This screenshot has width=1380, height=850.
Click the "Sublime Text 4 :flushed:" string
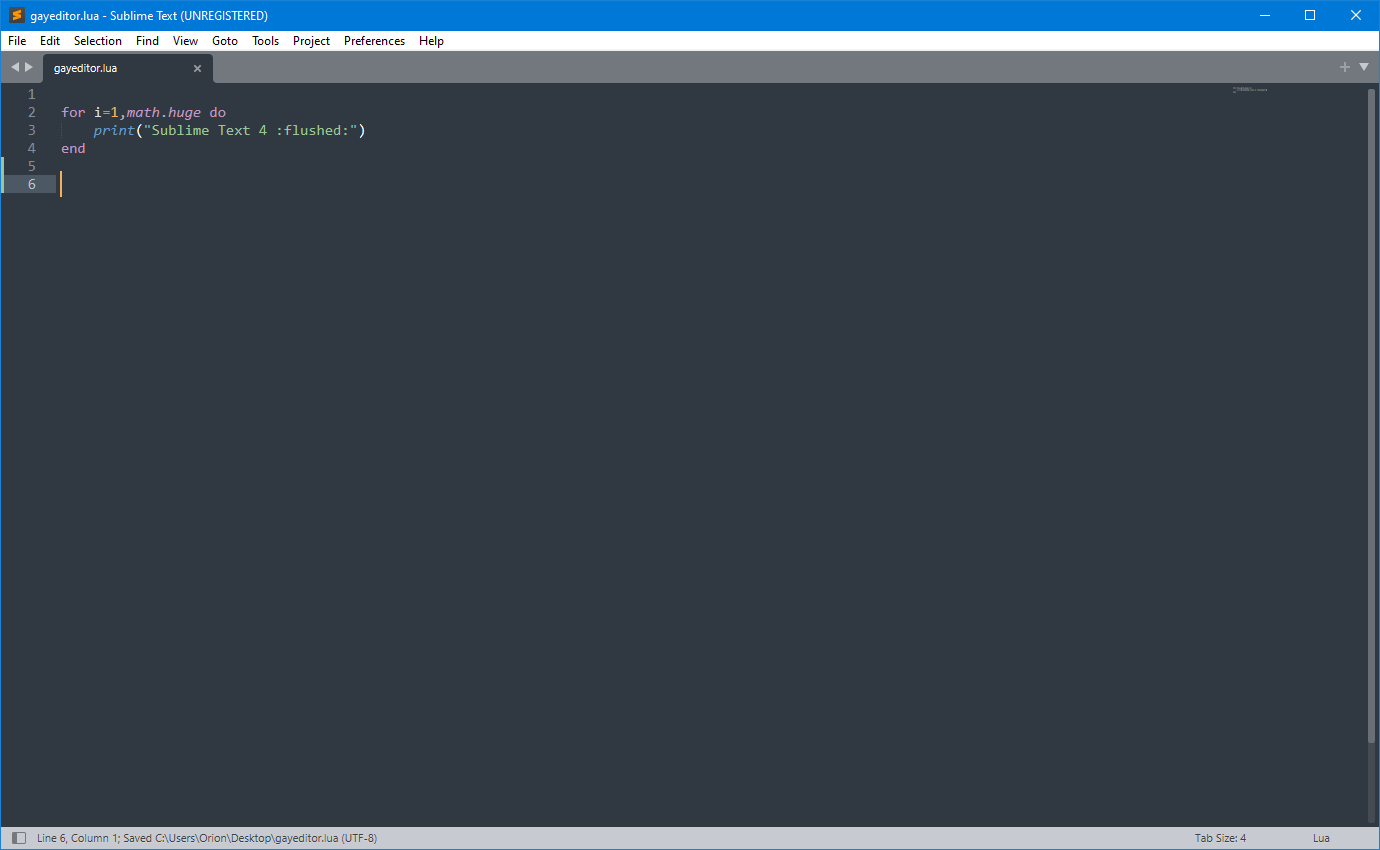click(250, 130)
